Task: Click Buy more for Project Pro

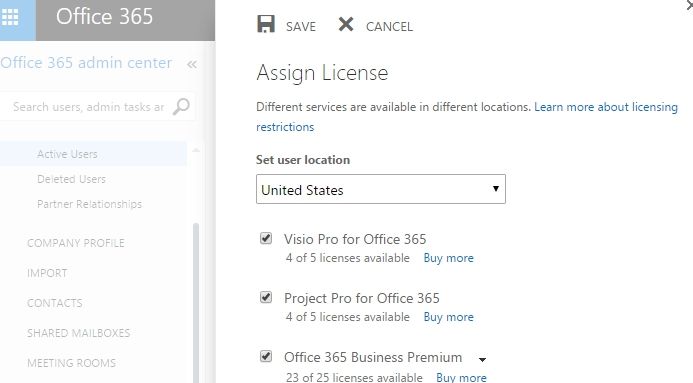Action: click(449, 317)
